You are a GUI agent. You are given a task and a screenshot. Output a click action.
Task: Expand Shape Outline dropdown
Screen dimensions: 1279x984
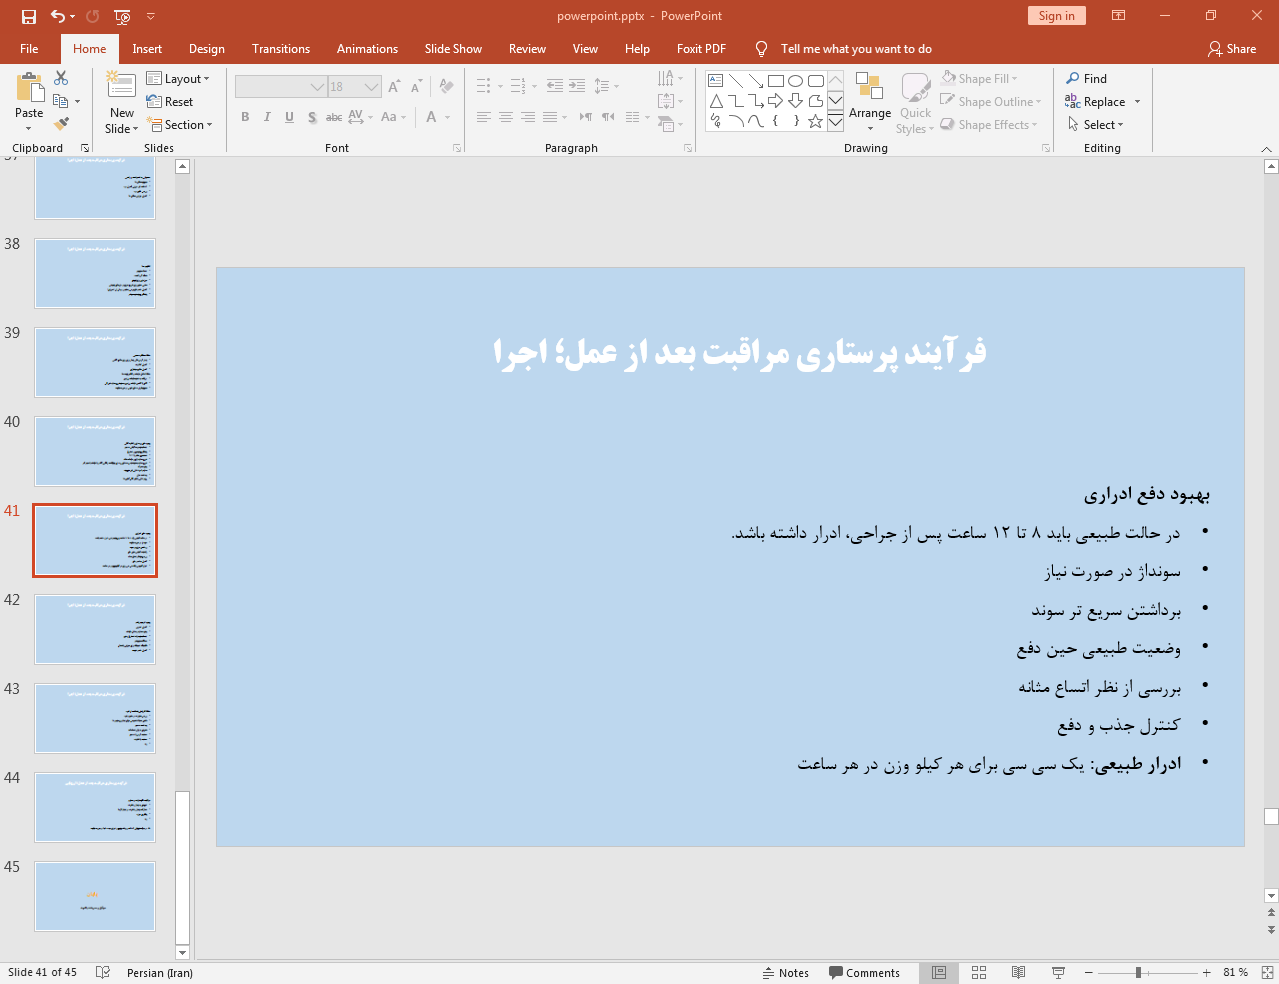[x=1038, y=102]
